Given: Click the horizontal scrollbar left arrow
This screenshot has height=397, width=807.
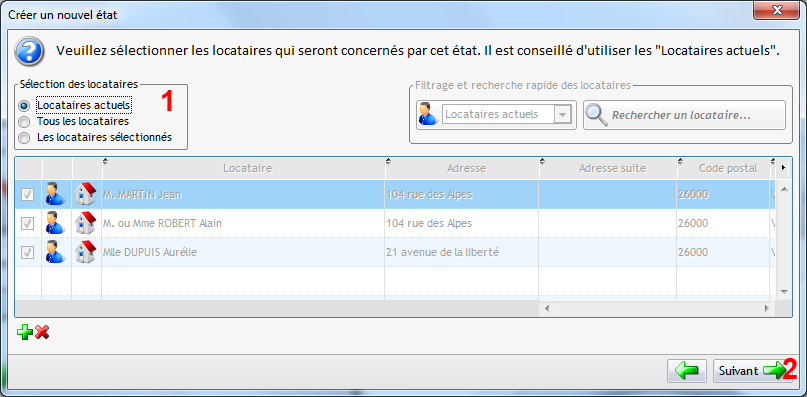Looking at the screenshot, I should tap(547, 308).
